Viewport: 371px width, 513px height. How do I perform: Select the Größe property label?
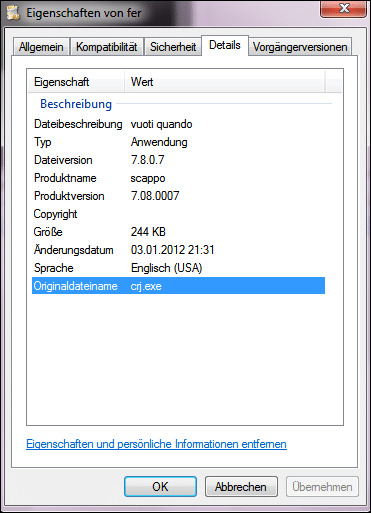pyautogui.click(x=48, y=232)
